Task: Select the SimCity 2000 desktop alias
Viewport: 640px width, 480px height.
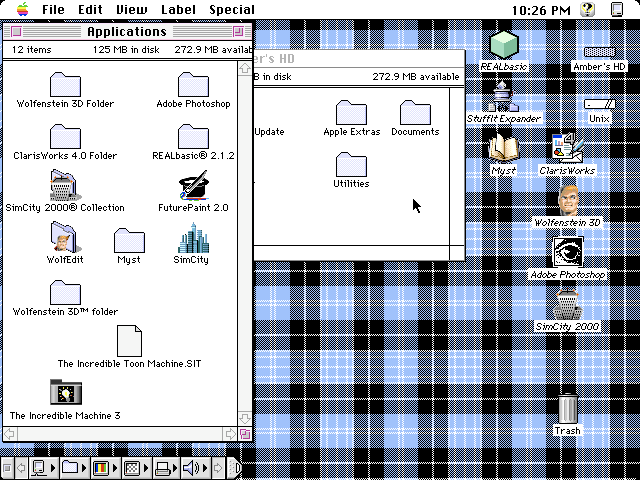Action: (567, 304)
